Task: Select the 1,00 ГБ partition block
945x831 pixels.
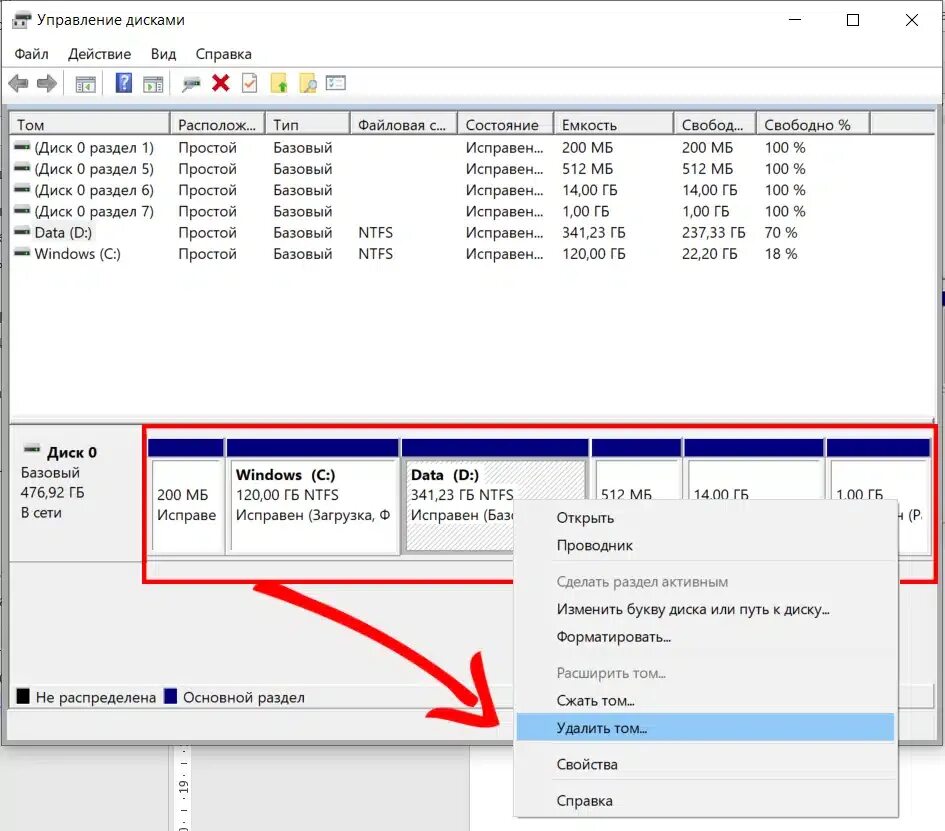Action: point(879,470)
